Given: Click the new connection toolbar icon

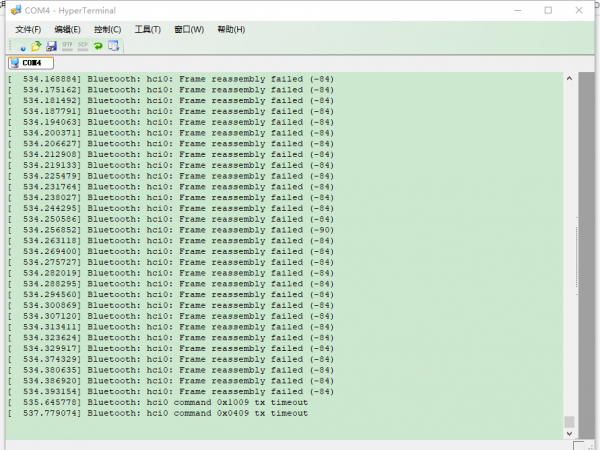Looking at the screenshot, I should [x=22, y=46].
